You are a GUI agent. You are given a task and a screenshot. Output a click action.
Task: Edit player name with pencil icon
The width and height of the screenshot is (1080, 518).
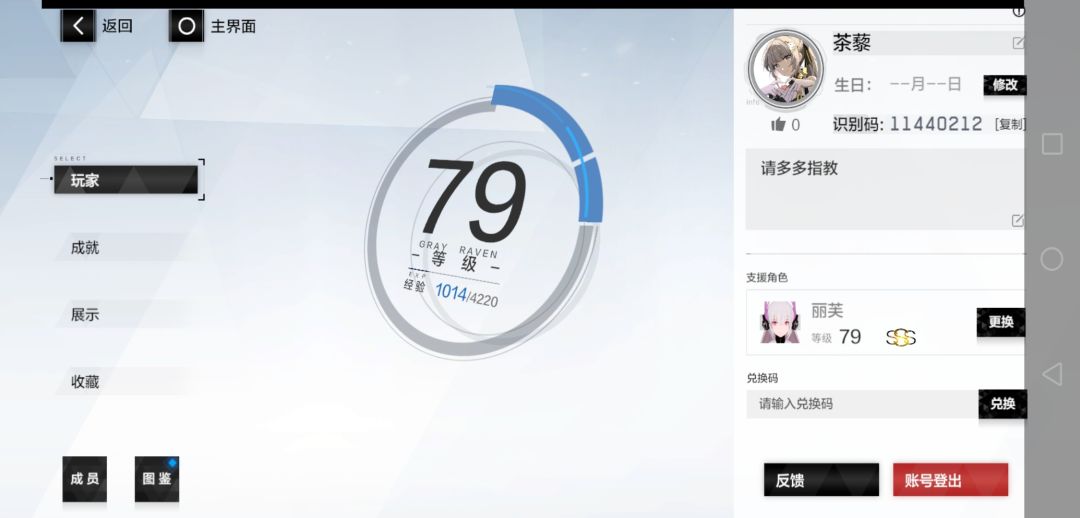click(1018, 43)
